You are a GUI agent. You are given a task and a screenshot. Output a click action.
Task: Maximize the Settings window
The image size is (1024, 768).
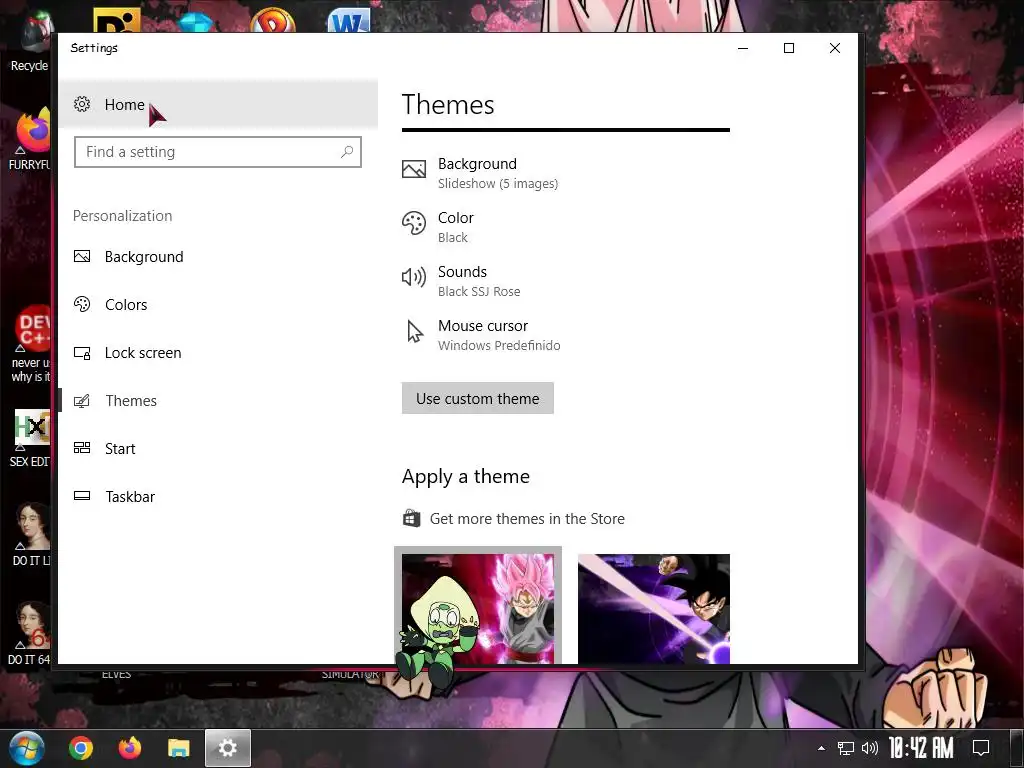point(789,48)
